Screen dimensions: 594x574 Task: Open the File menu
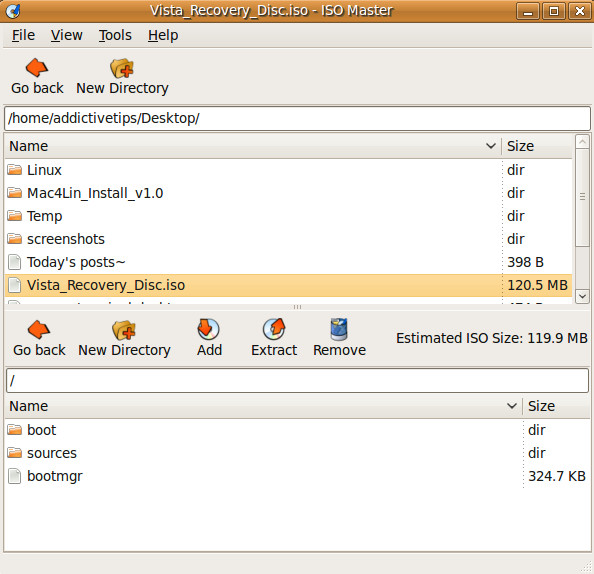tap(23, 35)
